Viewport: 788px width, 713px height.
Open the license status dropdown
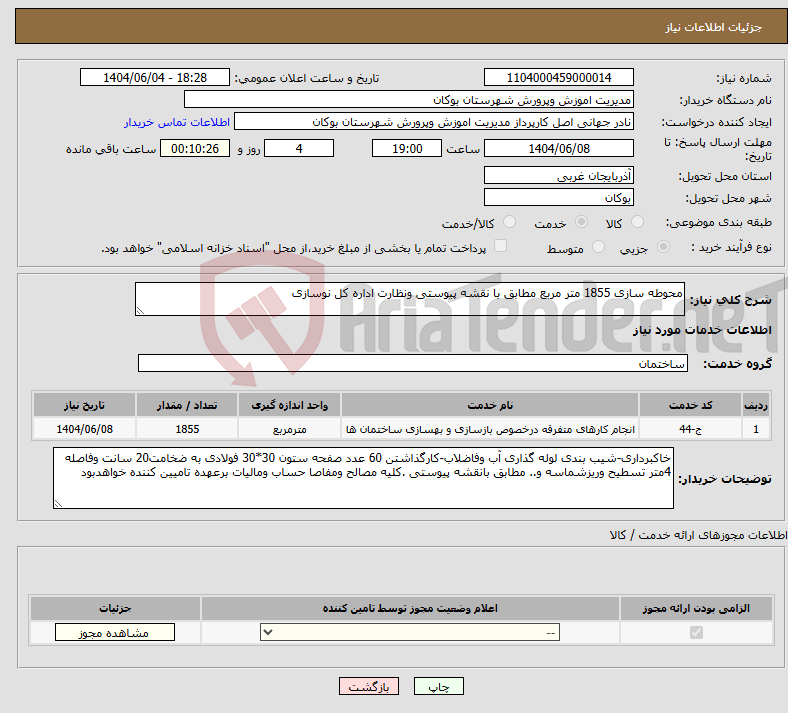point(410,632)
